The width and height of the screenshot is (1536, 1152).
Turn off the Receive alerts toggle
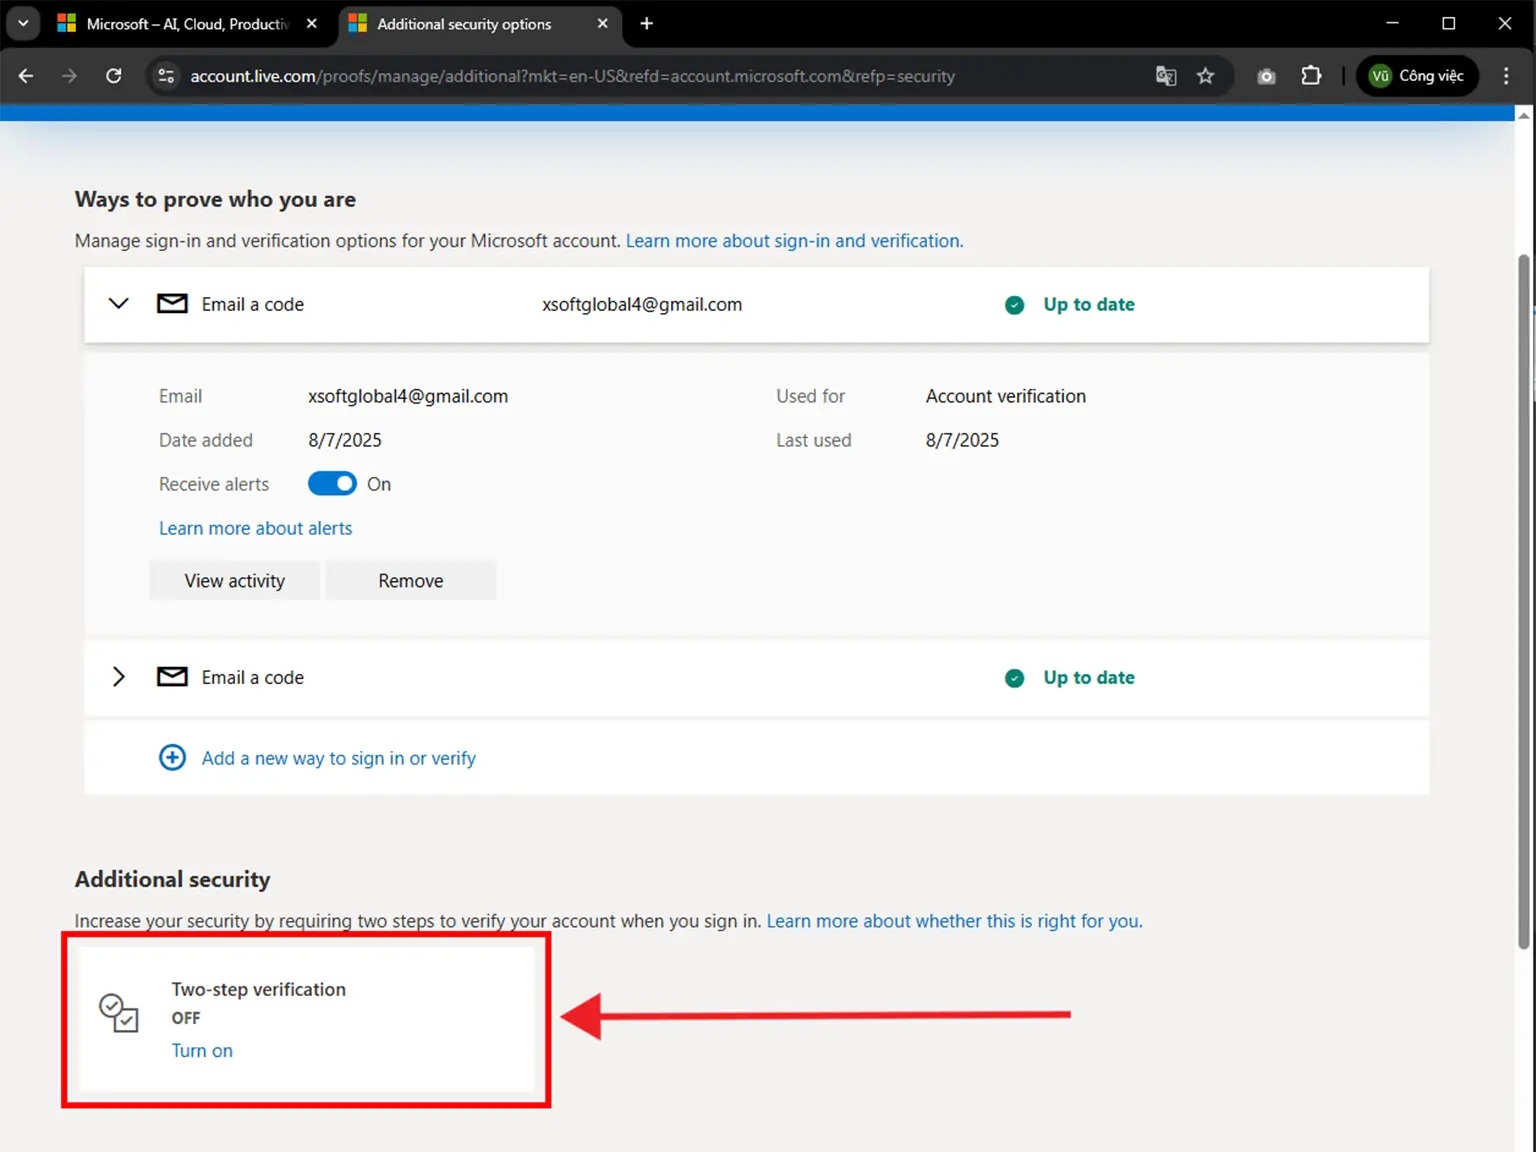[332, 483]
